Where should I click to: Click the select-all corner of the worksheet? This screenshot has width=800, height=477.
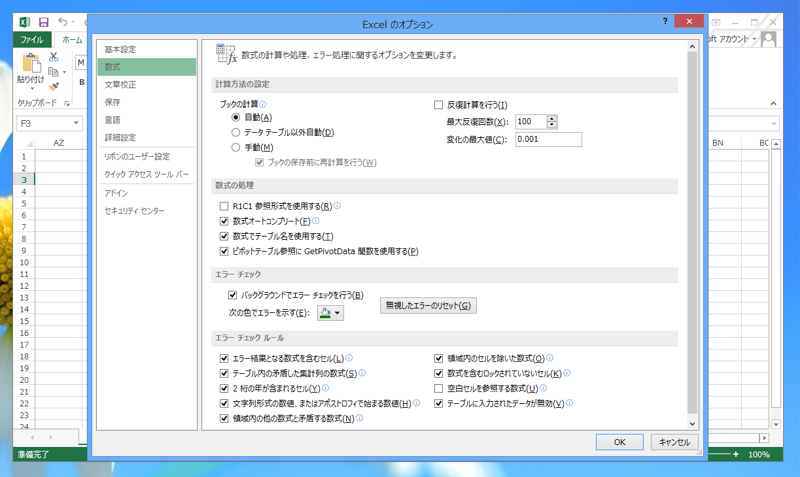pyautogui.click(x=29, y=143)
